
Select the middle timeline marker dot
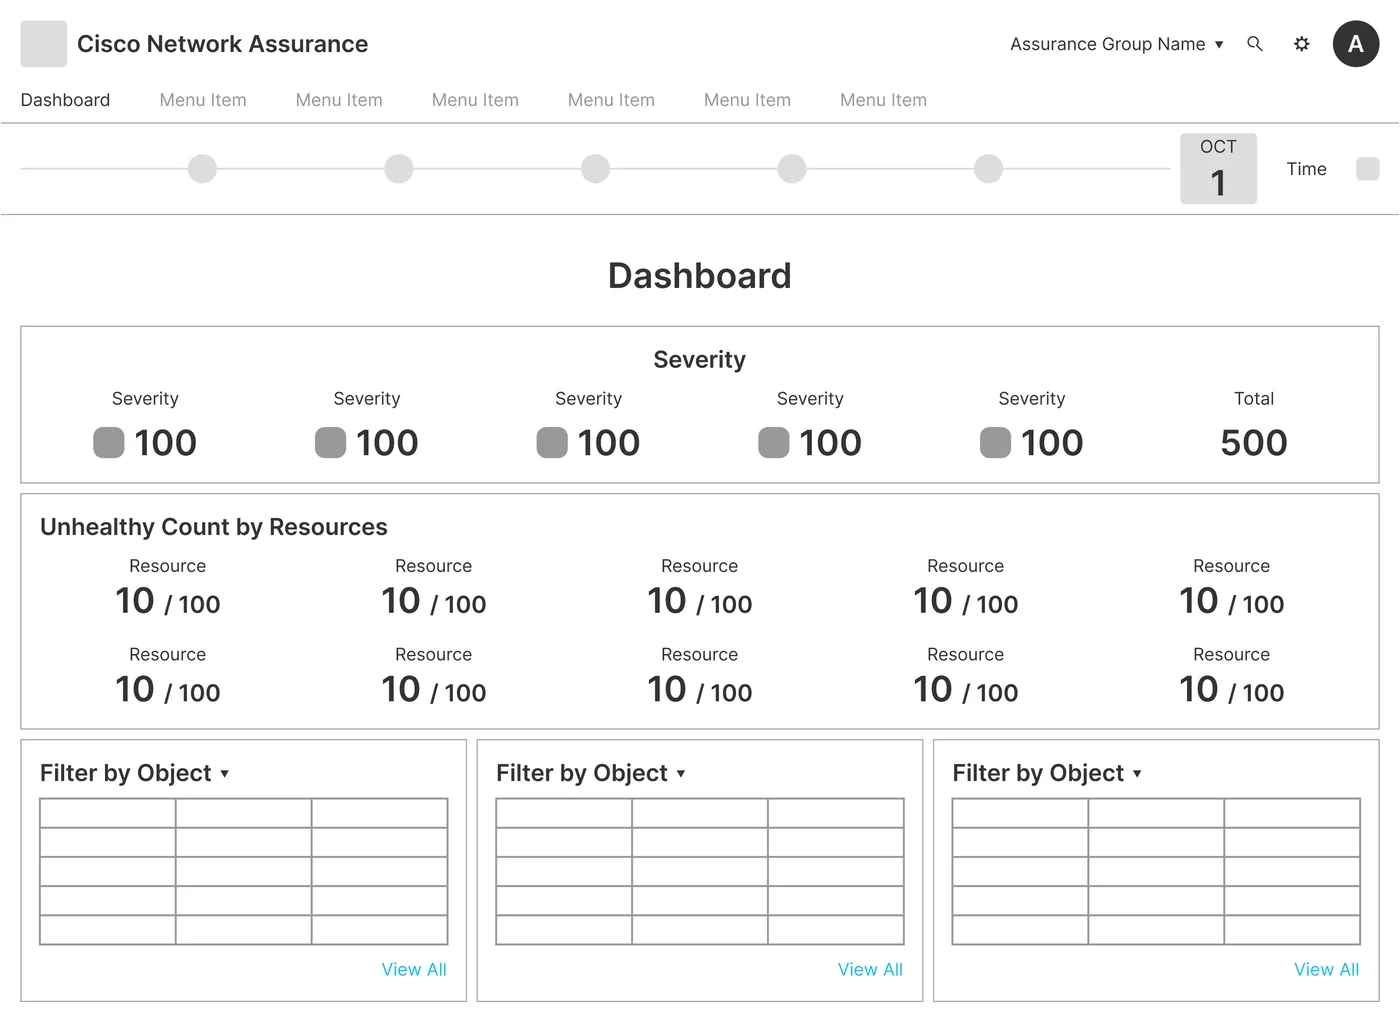coord(595,169)
